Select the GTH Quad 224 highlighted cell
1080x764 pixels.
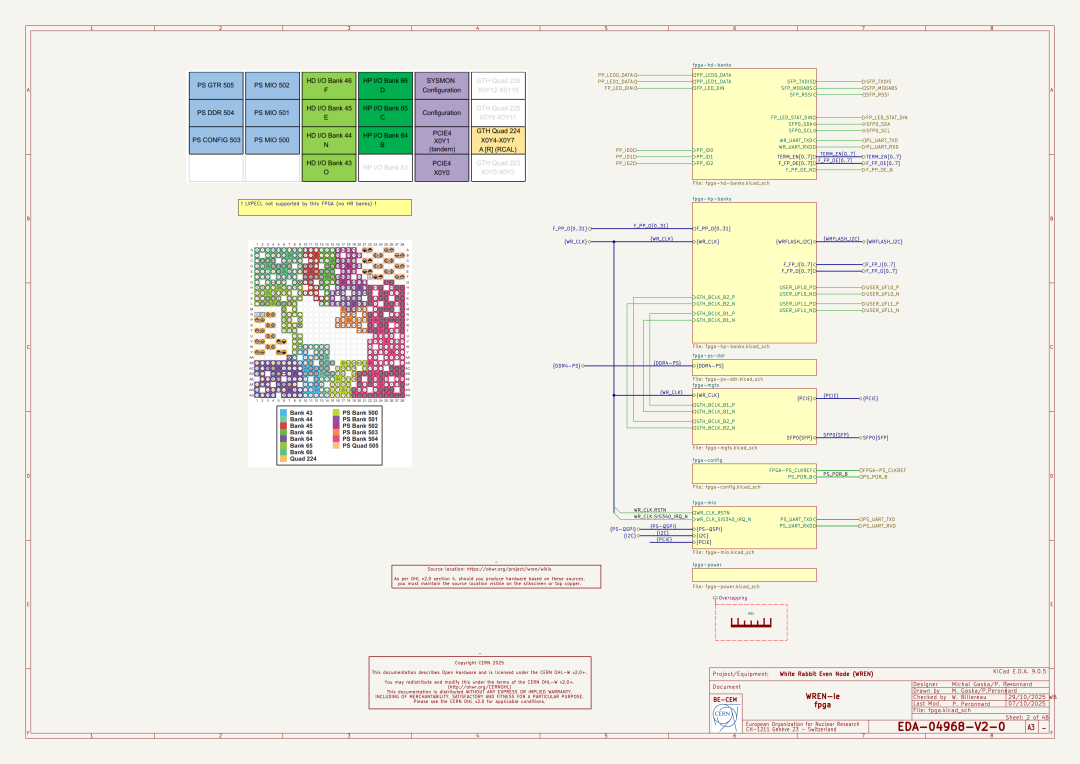click(498, 140)
